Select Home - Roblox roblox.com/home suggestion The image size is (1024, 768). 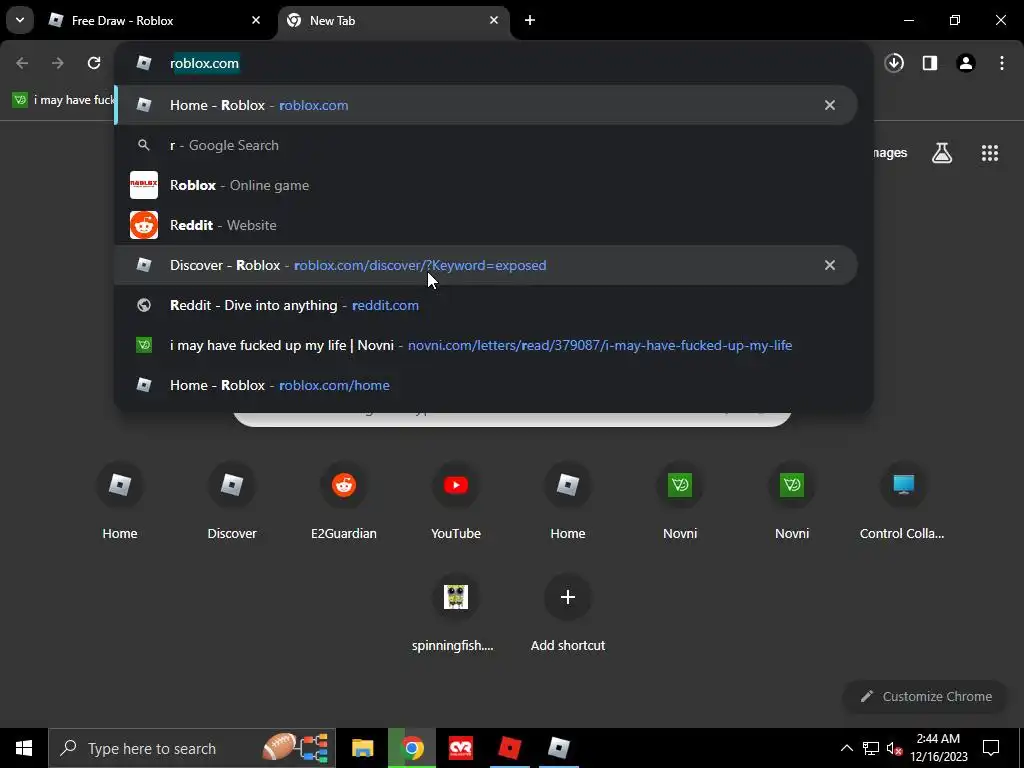(486, 385)
